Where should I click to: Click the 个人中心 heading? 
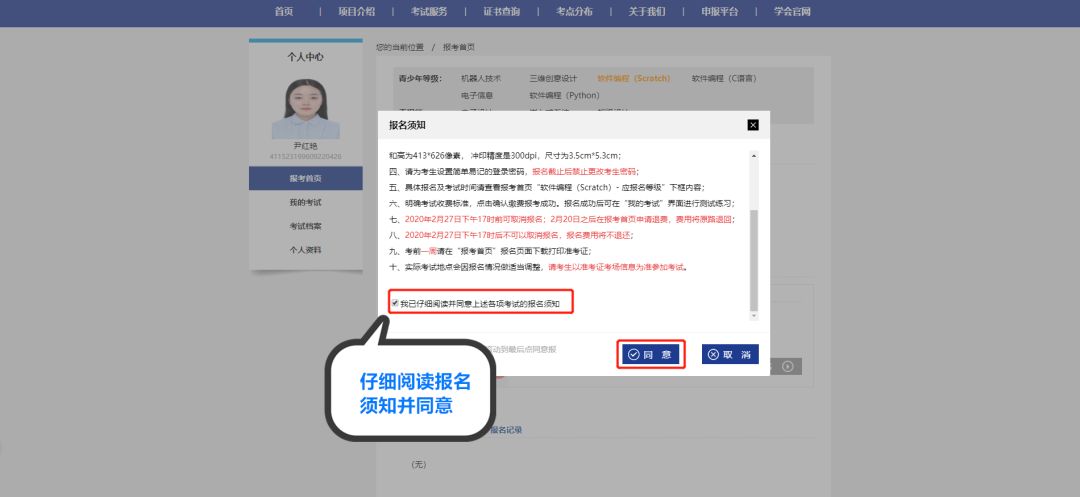pyautogui.click(x=306, y=57)
